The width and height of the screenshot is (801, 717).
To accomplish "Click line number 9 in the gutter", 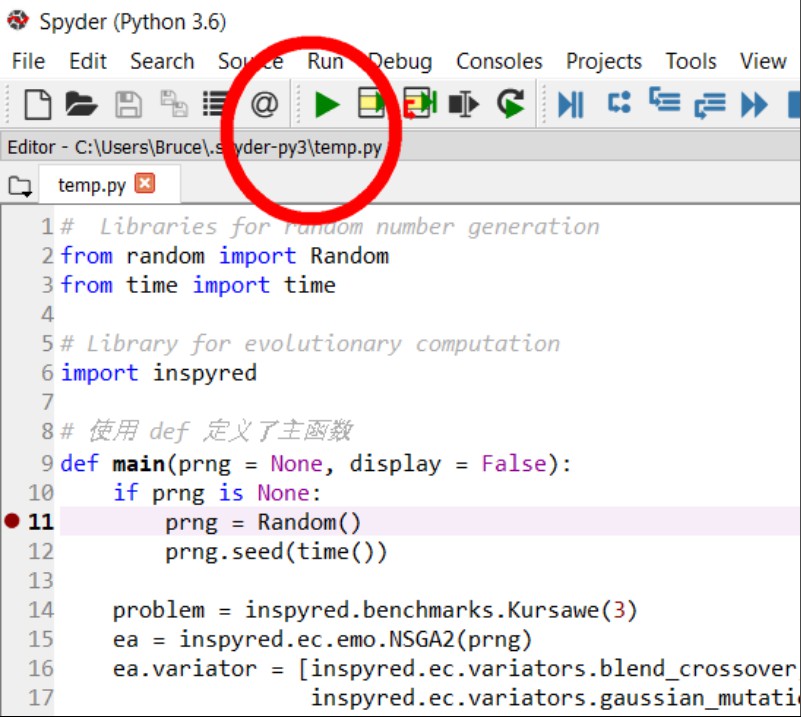I will coord(48,463).
